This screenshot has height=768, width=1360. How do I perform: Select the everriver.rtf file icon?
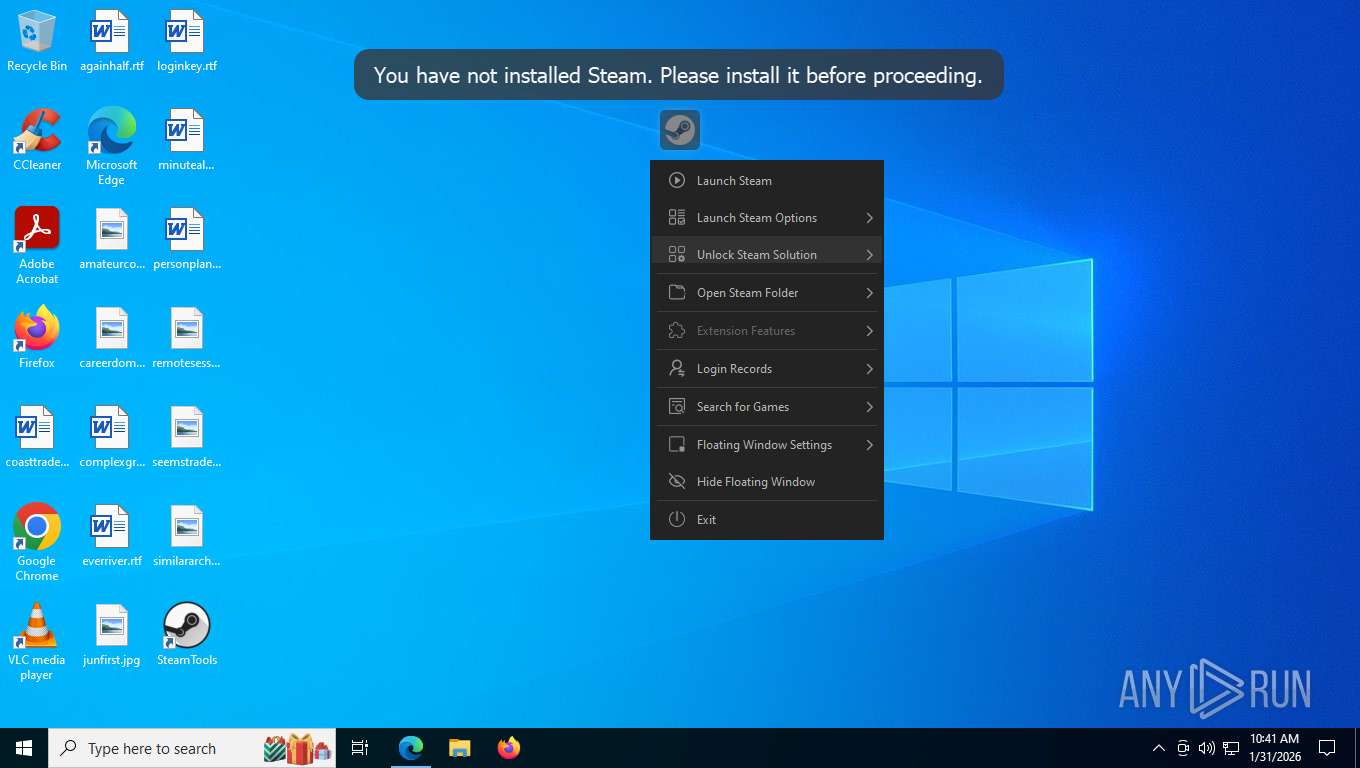click(111, 536)
